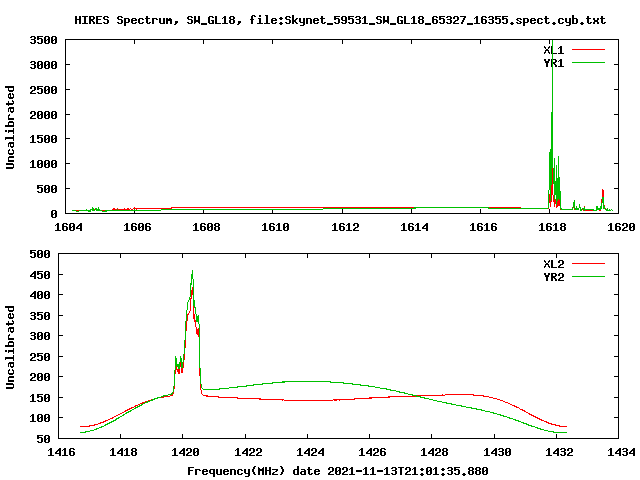The image size is (640, 480).
Task: Click the 1616 x-axis tick label
Action: point(483,227)
